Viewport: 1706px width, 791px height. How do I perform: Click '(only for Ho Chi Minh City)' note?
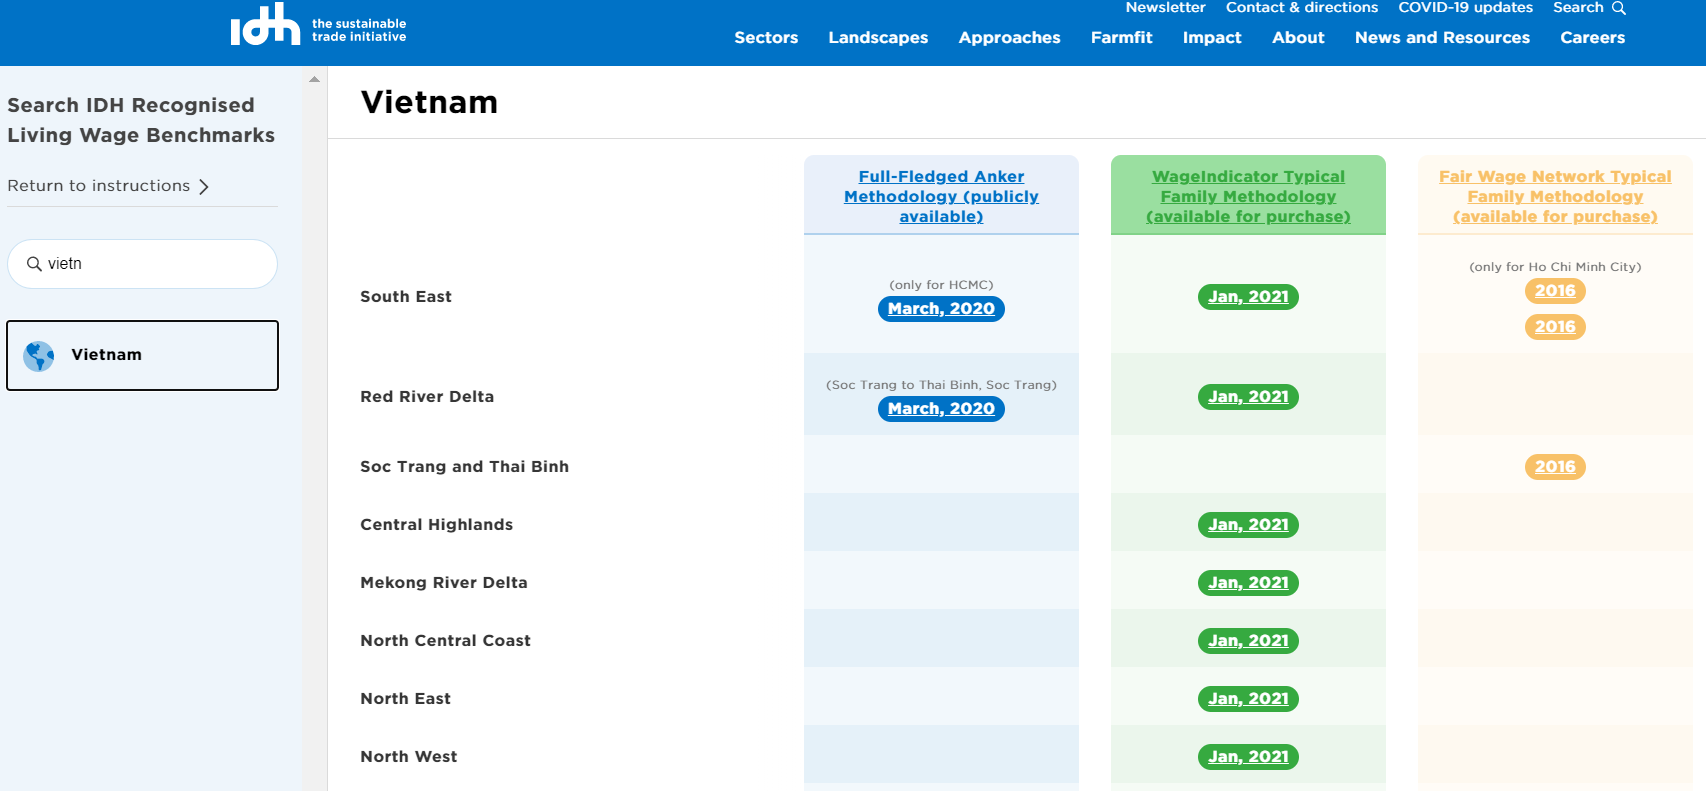[1555, 267]
